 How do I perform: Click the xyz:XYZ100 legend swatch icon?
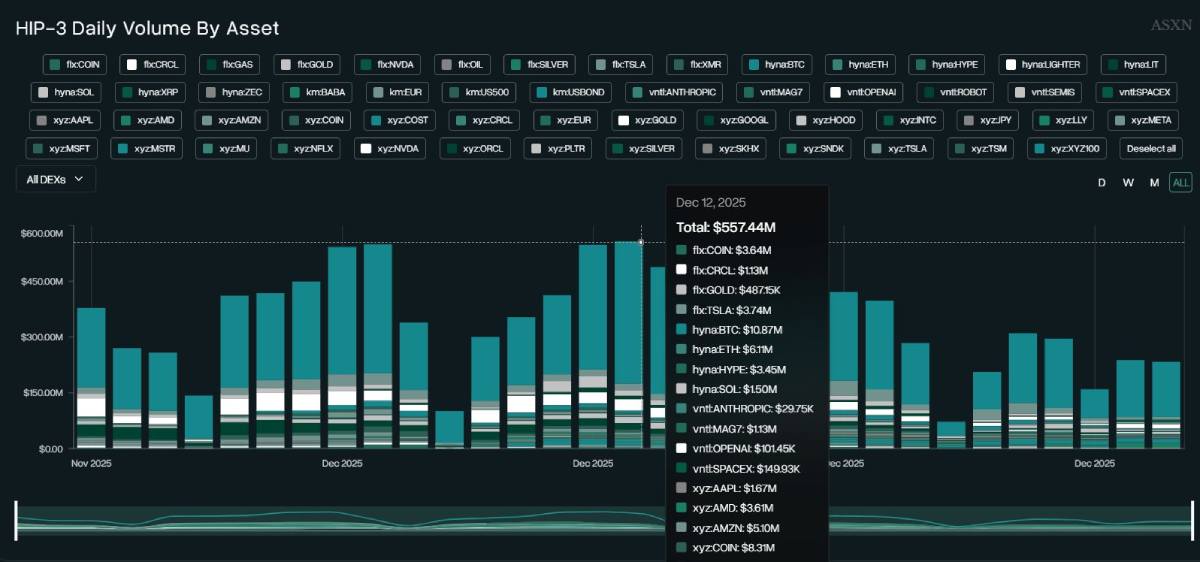(x=1040, y=149)
